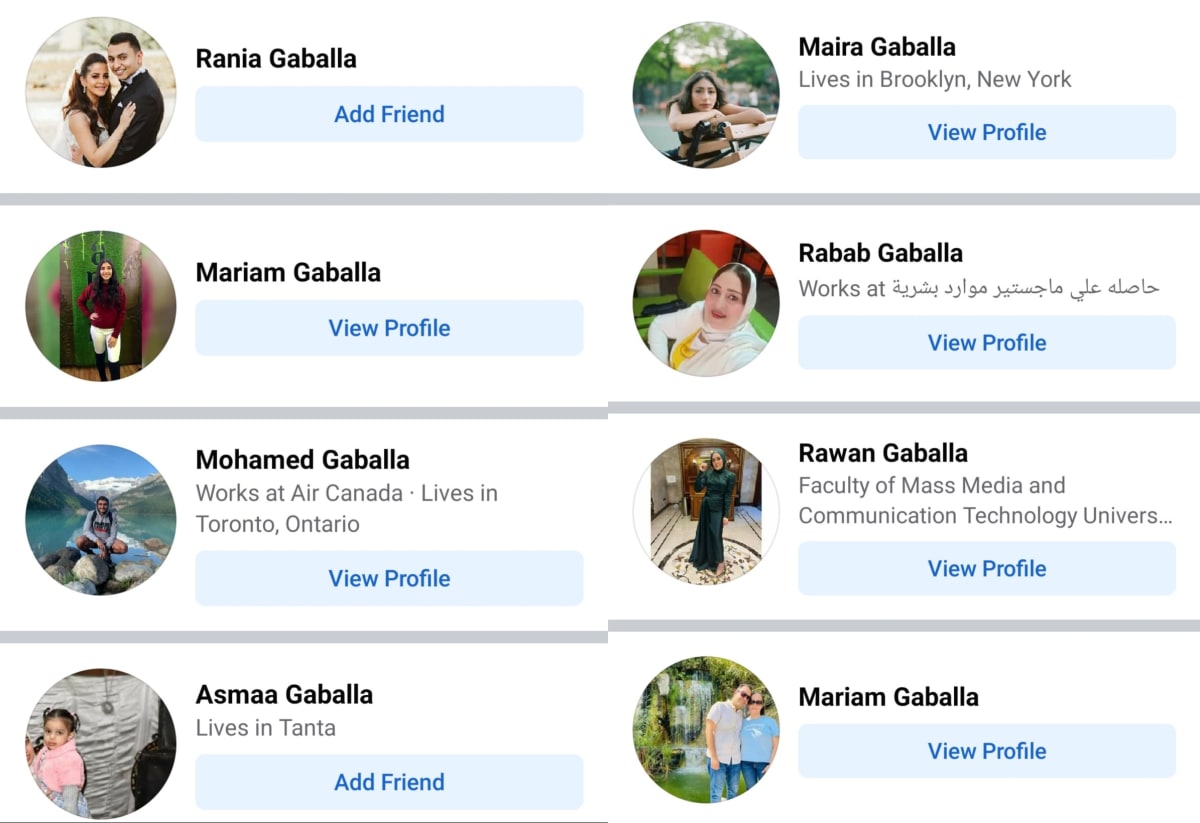Screen dimensions: 1200x823
Task: Select the Mohamed Gaballa name link
Action: click(303, 460)
